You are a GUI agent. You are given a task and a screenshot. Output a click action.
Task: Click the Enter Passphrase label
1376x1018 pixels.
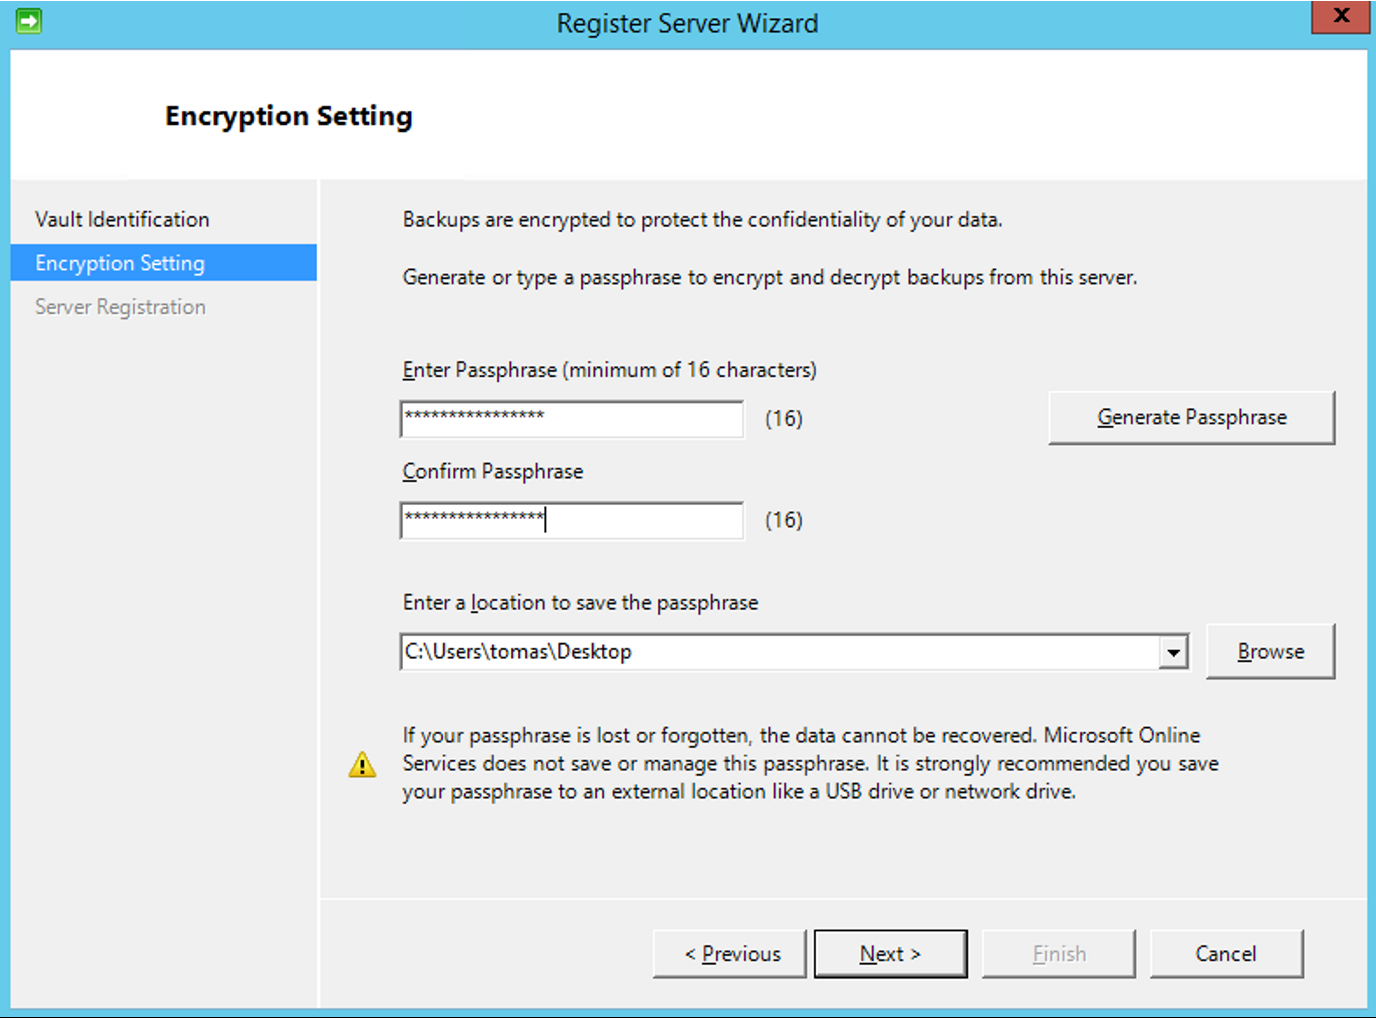coord(609,370)
